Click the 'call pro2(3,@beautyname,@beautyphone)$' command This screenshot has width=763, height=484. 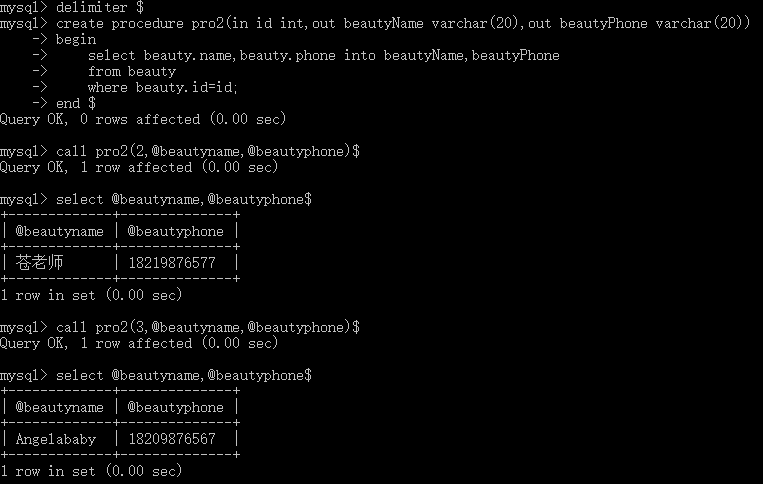208,327
